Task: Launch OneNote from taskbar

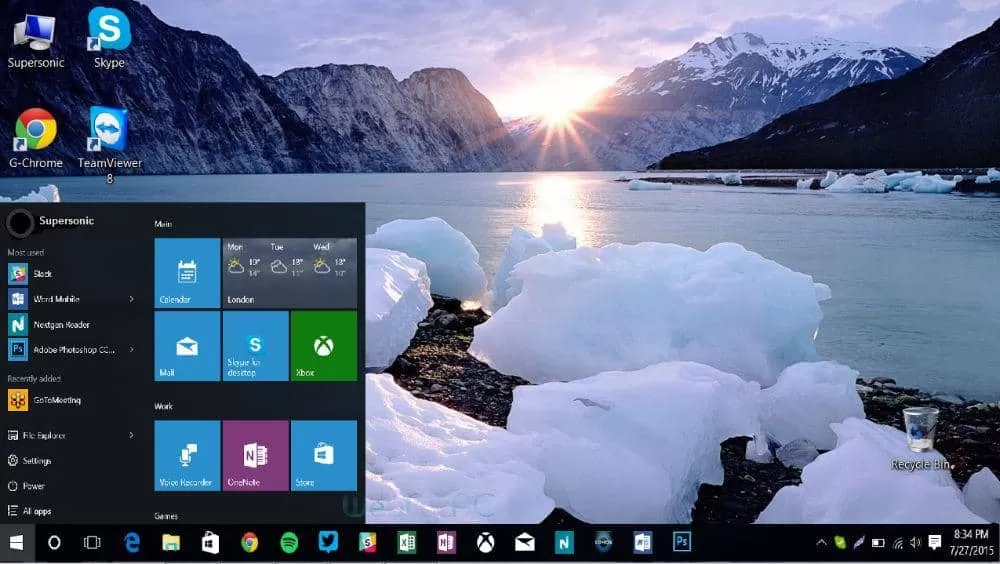Action: click(446, 542)
